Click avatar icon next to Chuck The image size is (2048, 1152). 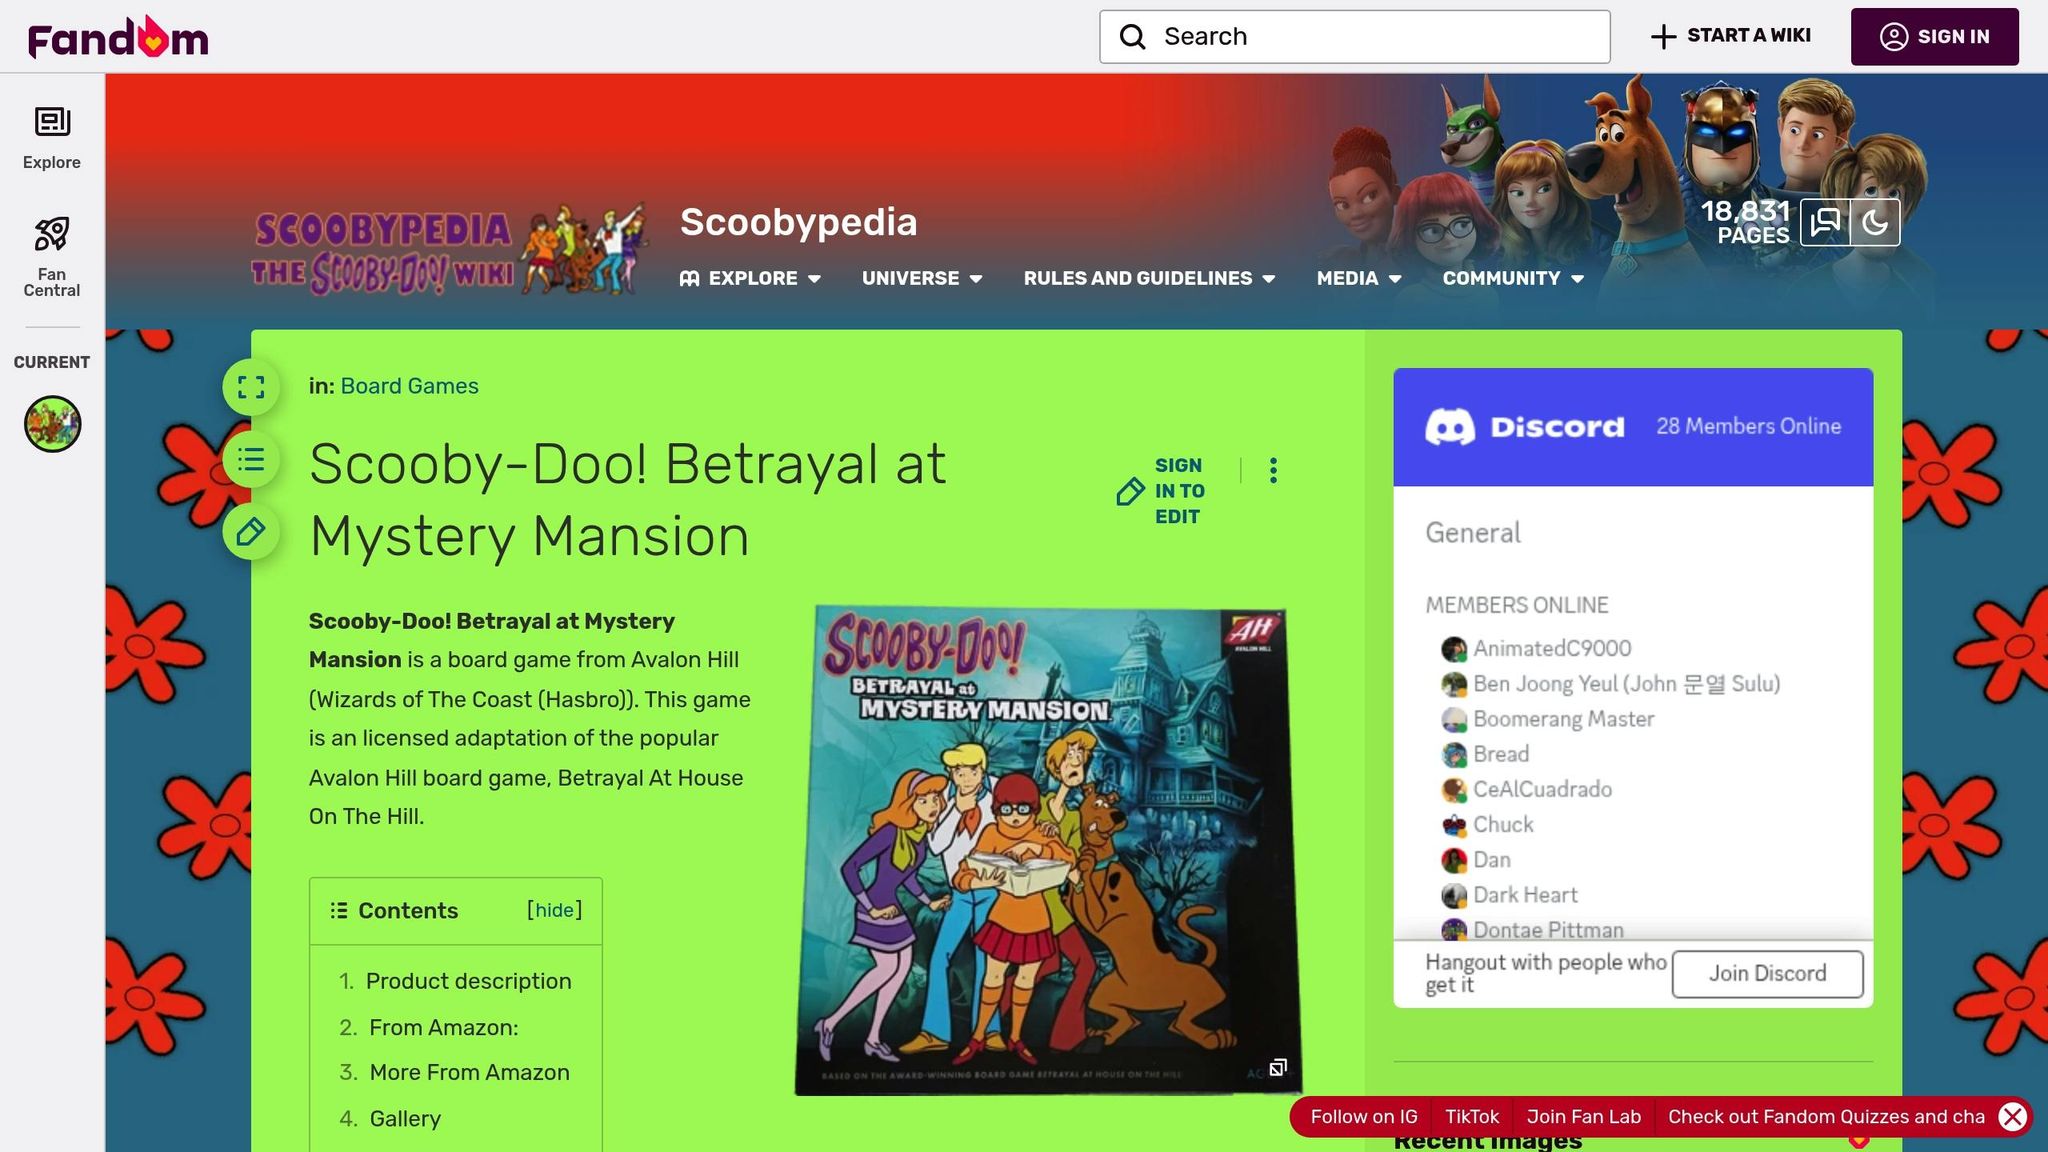1453,825
